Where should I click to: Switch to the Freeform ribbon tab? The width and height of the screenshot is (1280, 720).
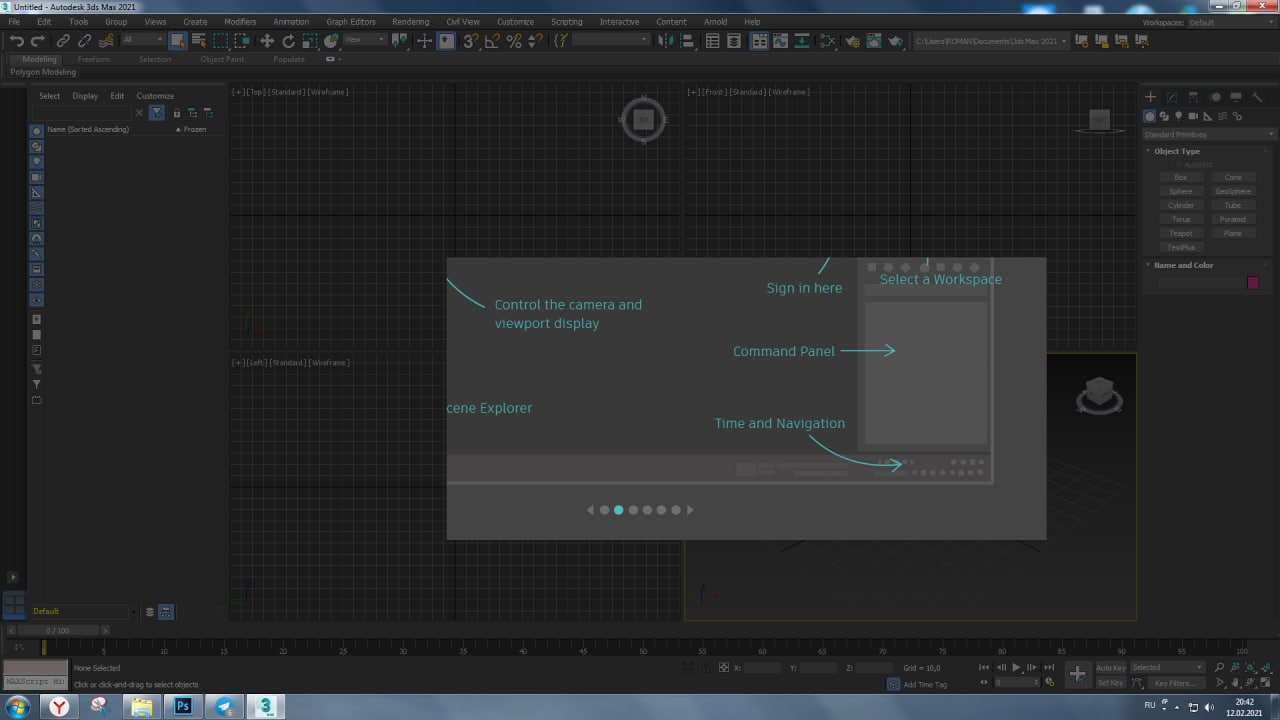point(94,59)
